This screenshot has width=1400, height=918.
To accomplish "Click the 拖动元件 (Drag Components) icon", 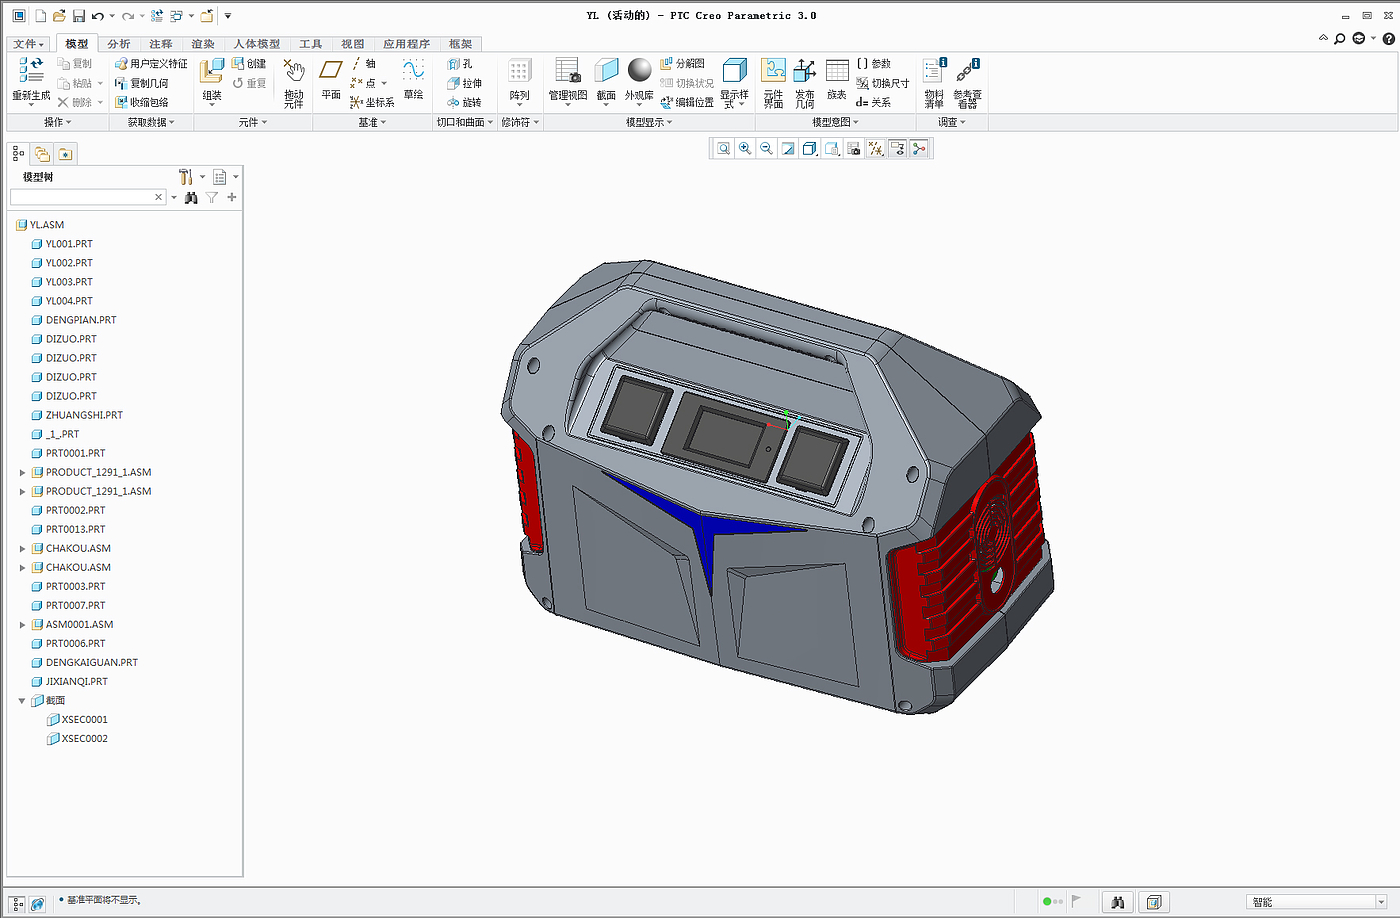I will click(x=293, y=71).
